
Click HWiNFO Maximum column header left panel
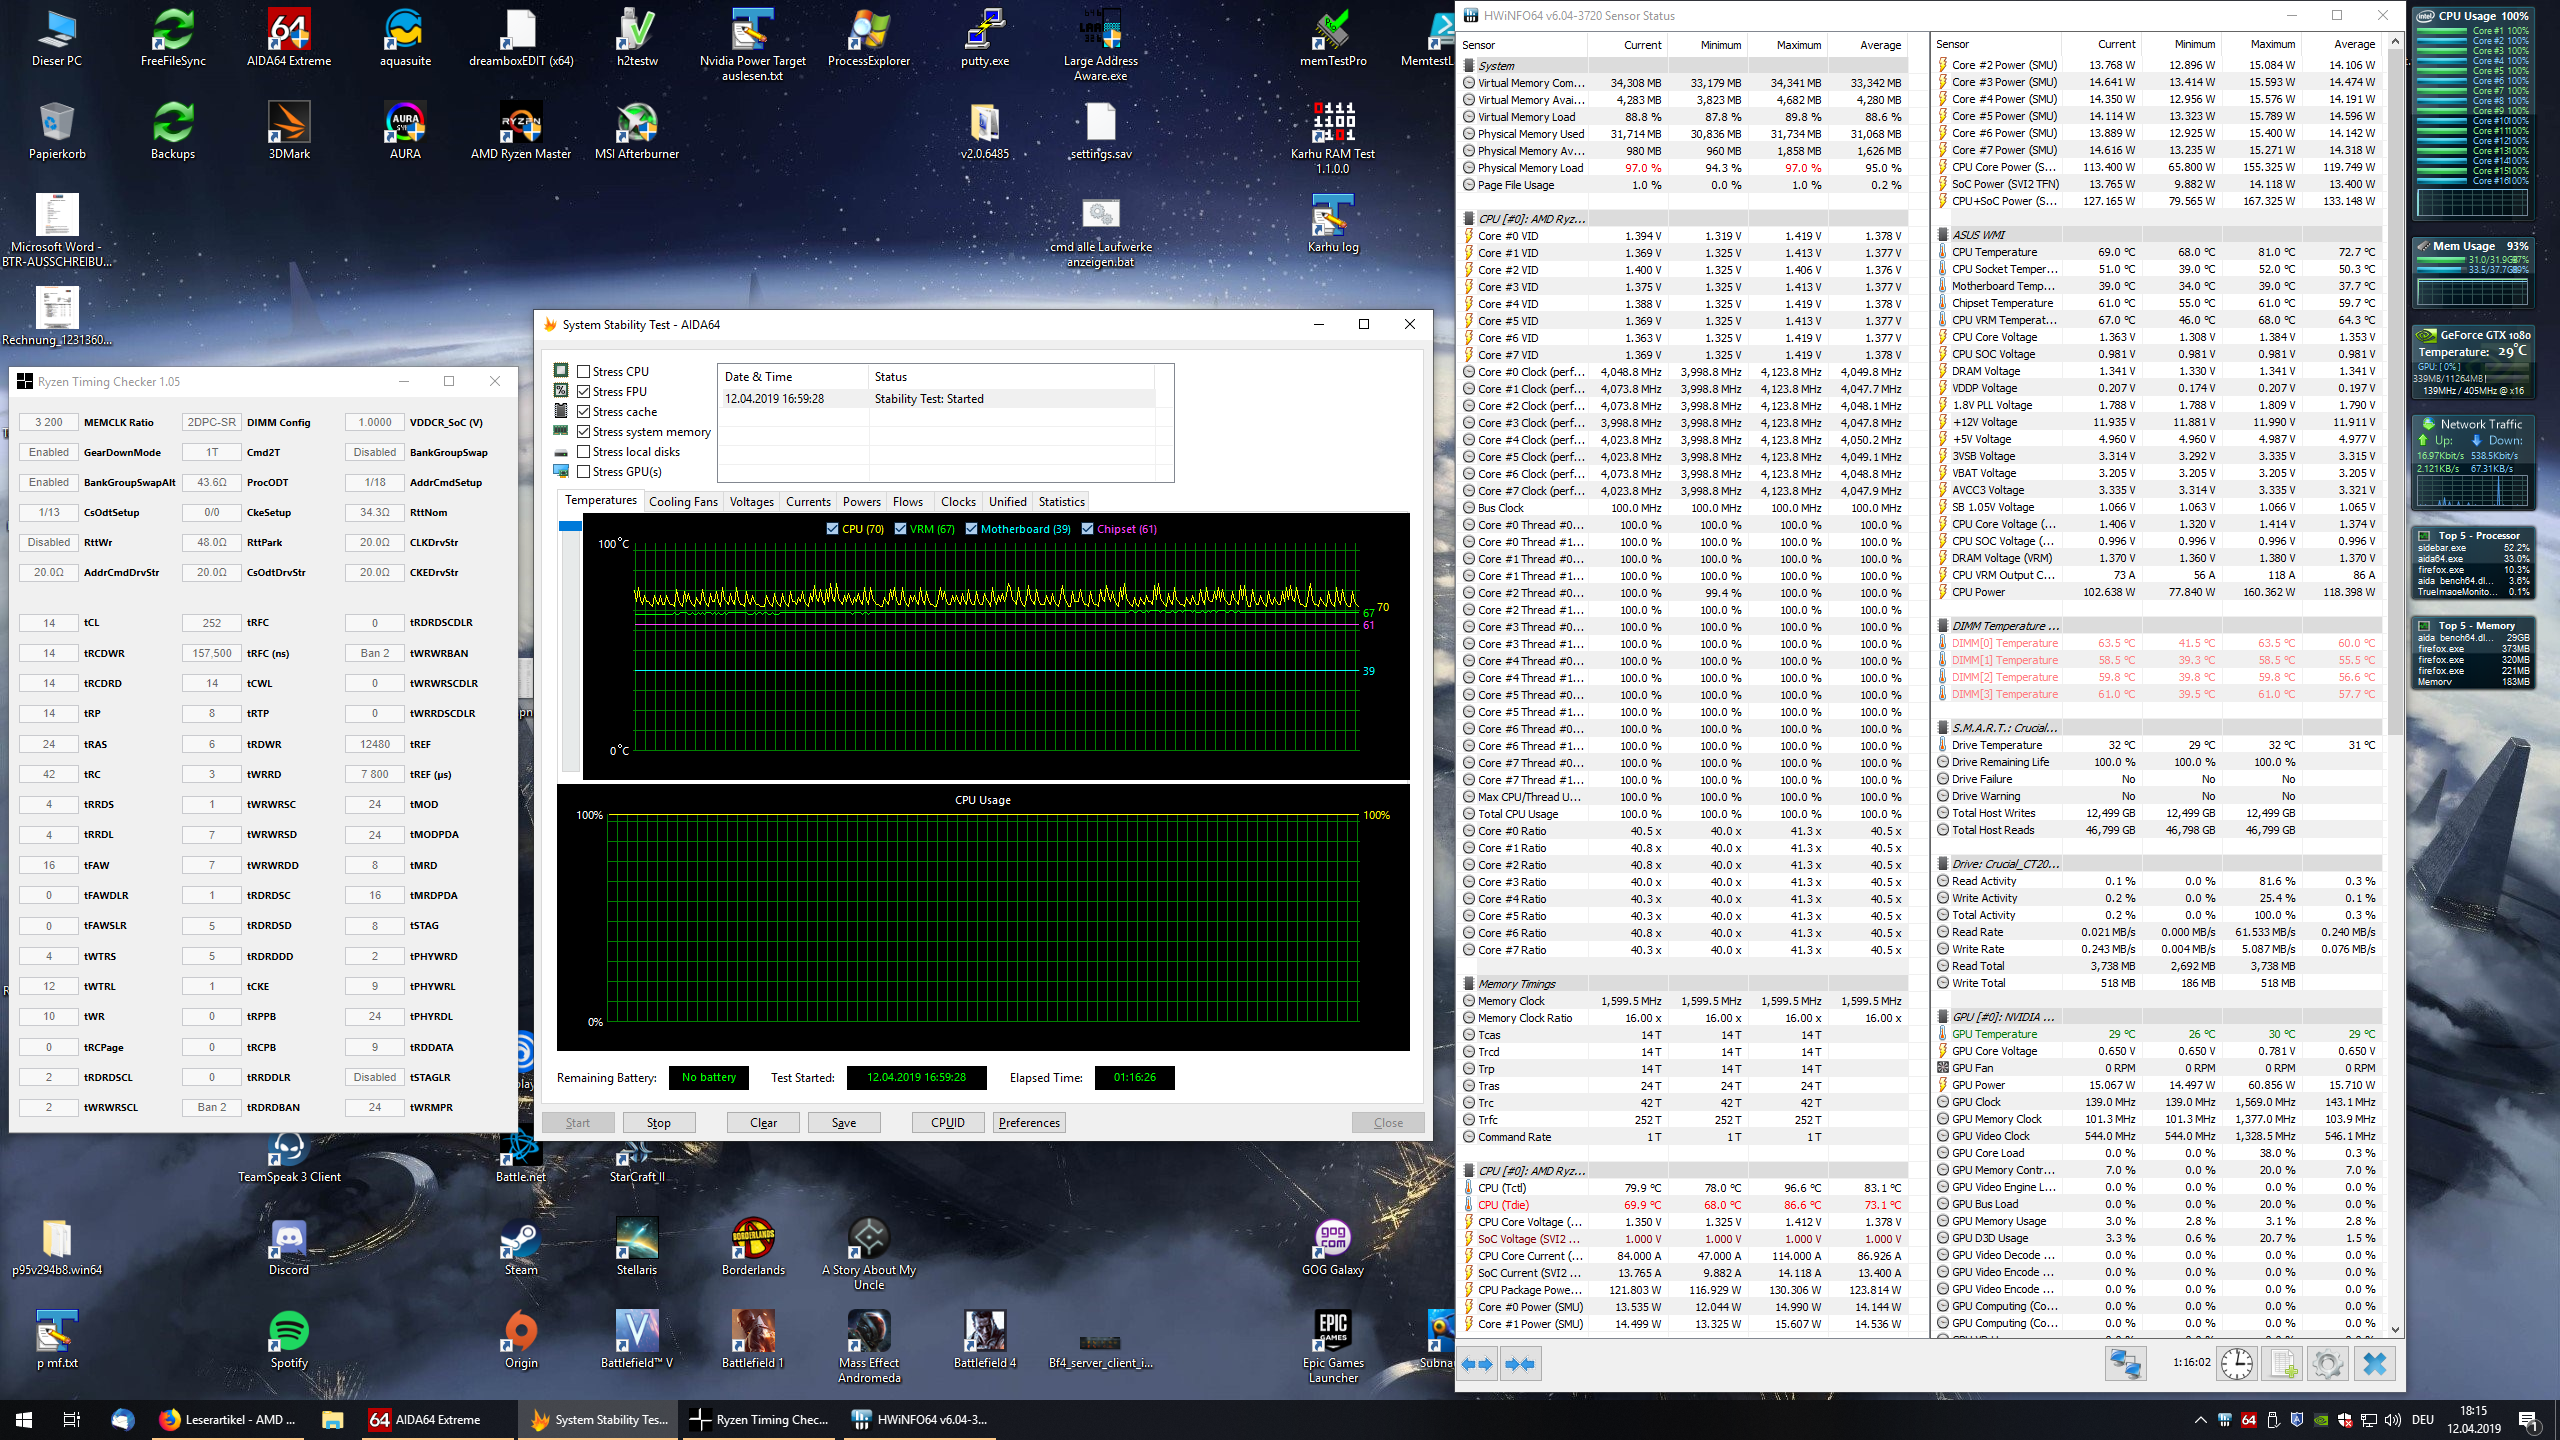coord(1786,45)
